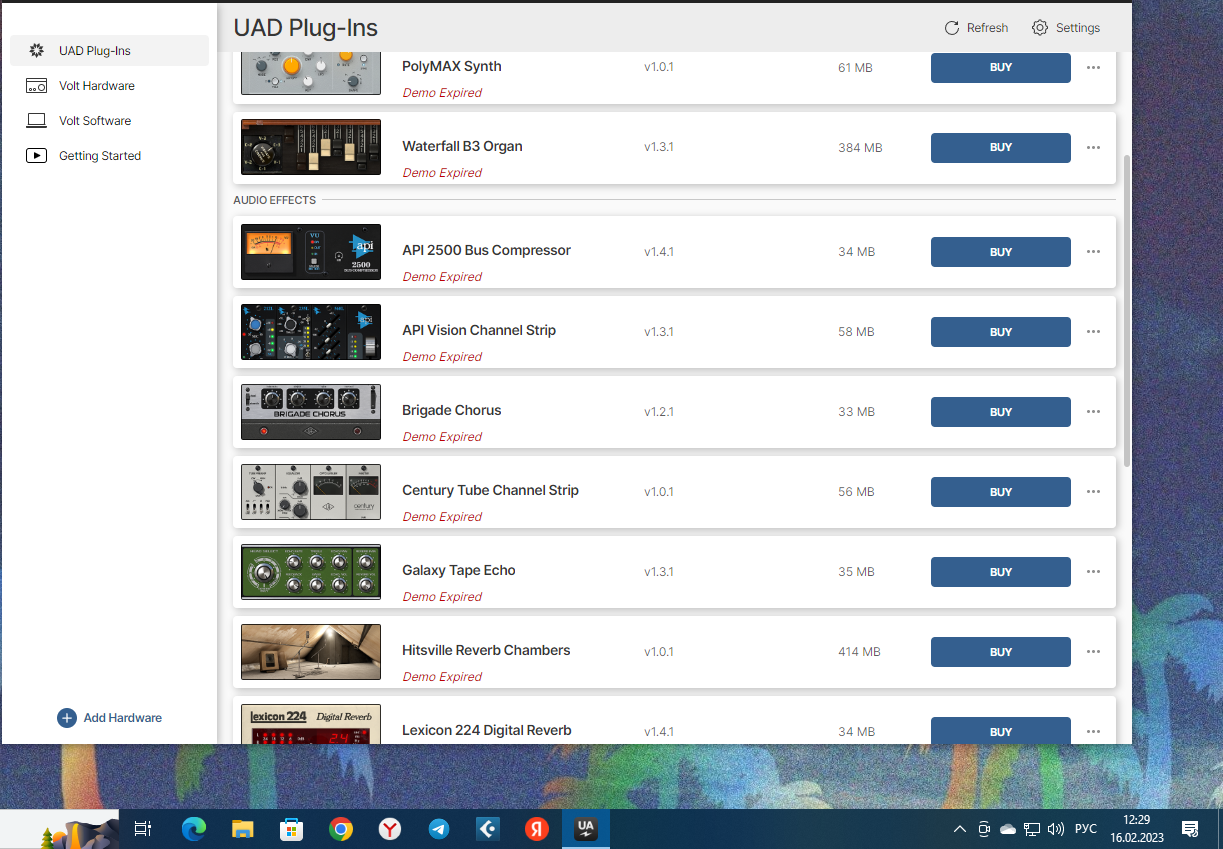The width and height of the screenshot is (1223, 849).
Task: Click the v1.4.1 version of API 2500
Action: click(x=659, y=252)
